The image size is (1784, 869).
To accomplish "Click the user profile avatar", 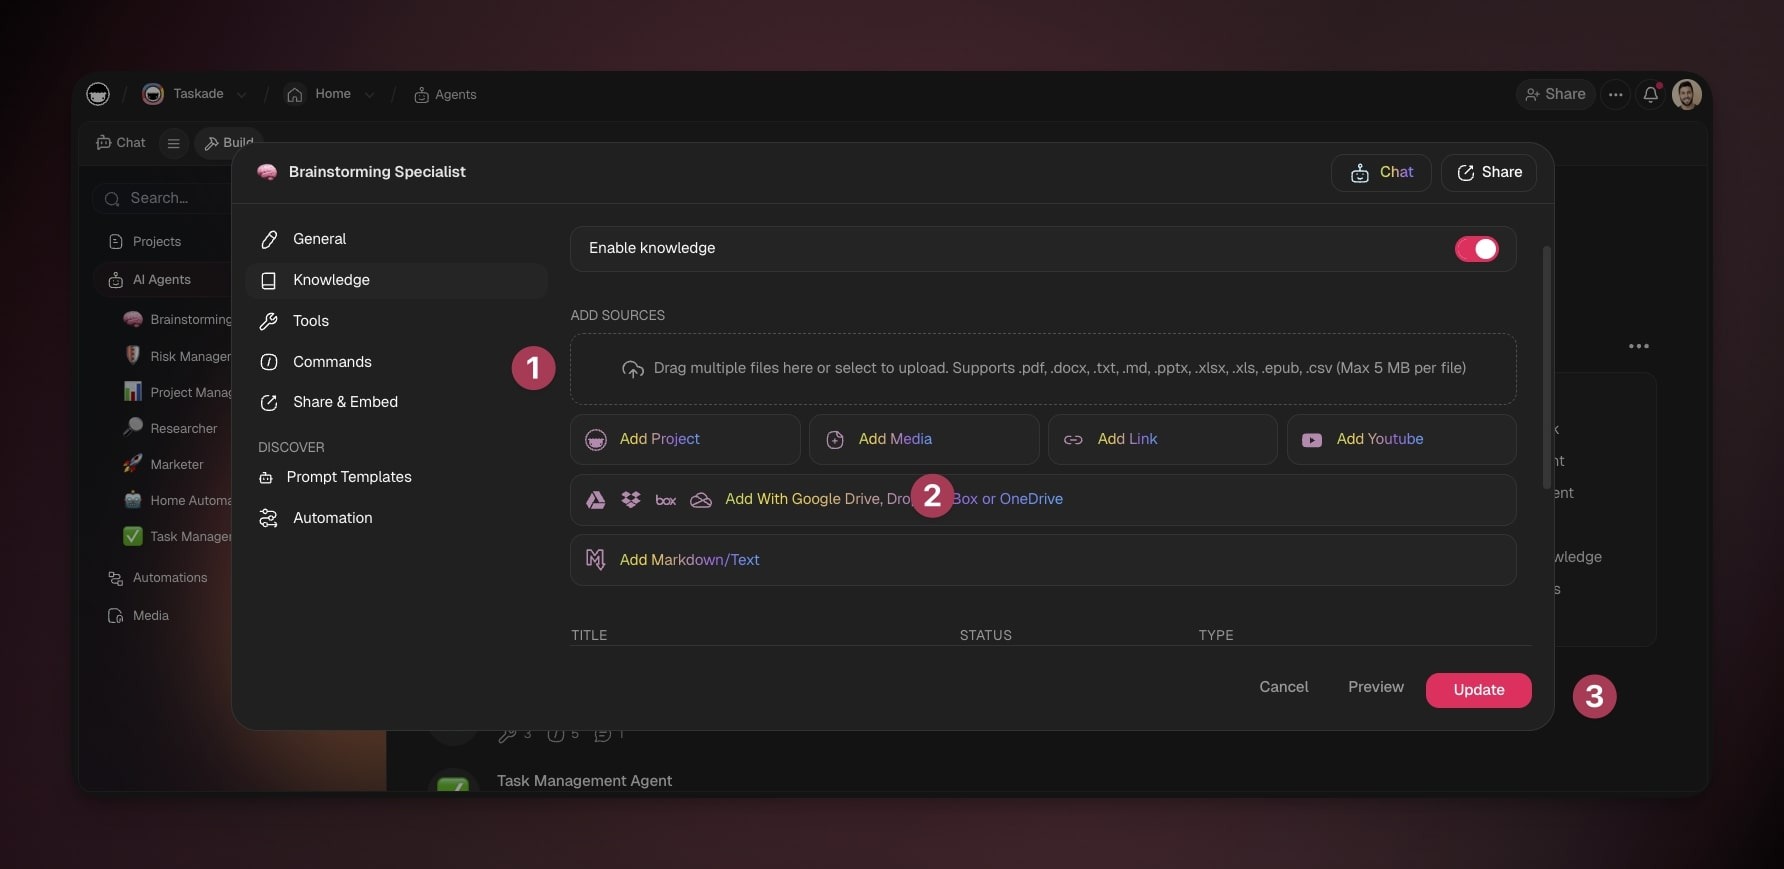I will (1686, 95).
